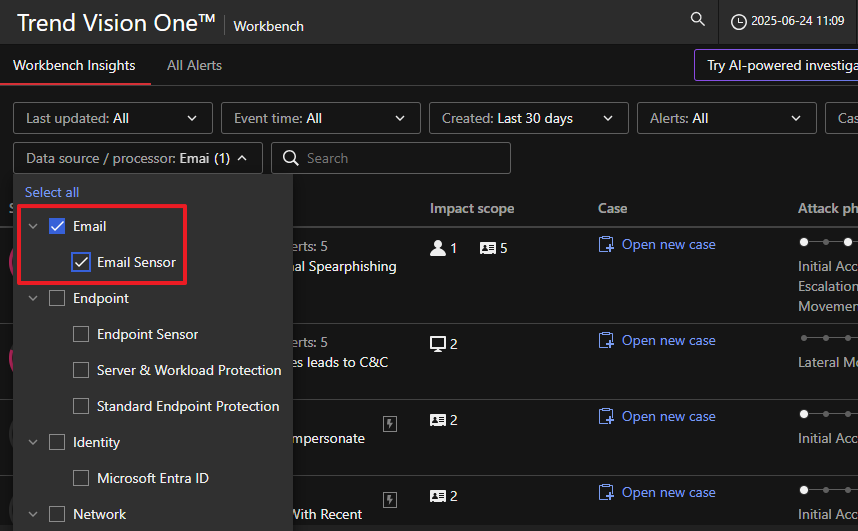Click the user icon in first Impact scope row

point(437,247)
